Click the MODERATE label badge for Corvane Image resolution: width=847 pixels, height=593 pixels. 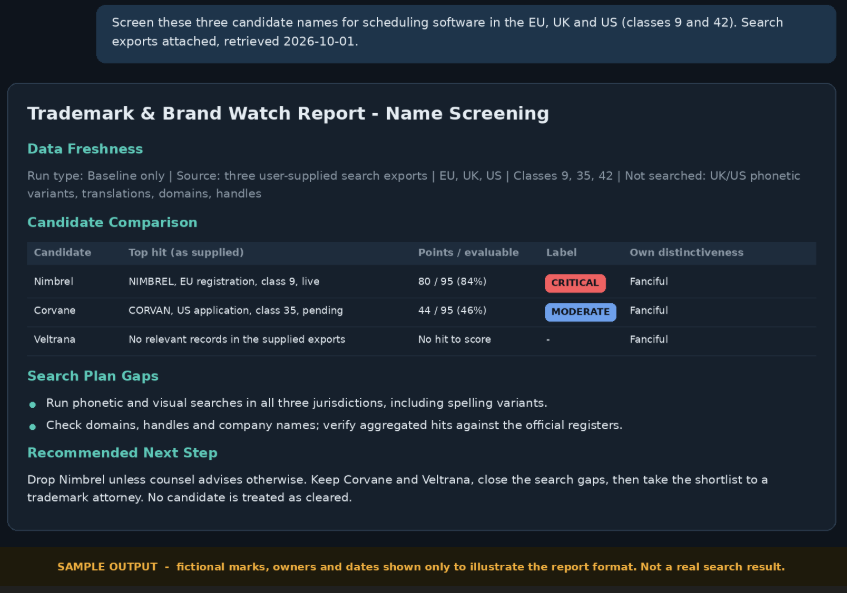(x=580, y=312)
